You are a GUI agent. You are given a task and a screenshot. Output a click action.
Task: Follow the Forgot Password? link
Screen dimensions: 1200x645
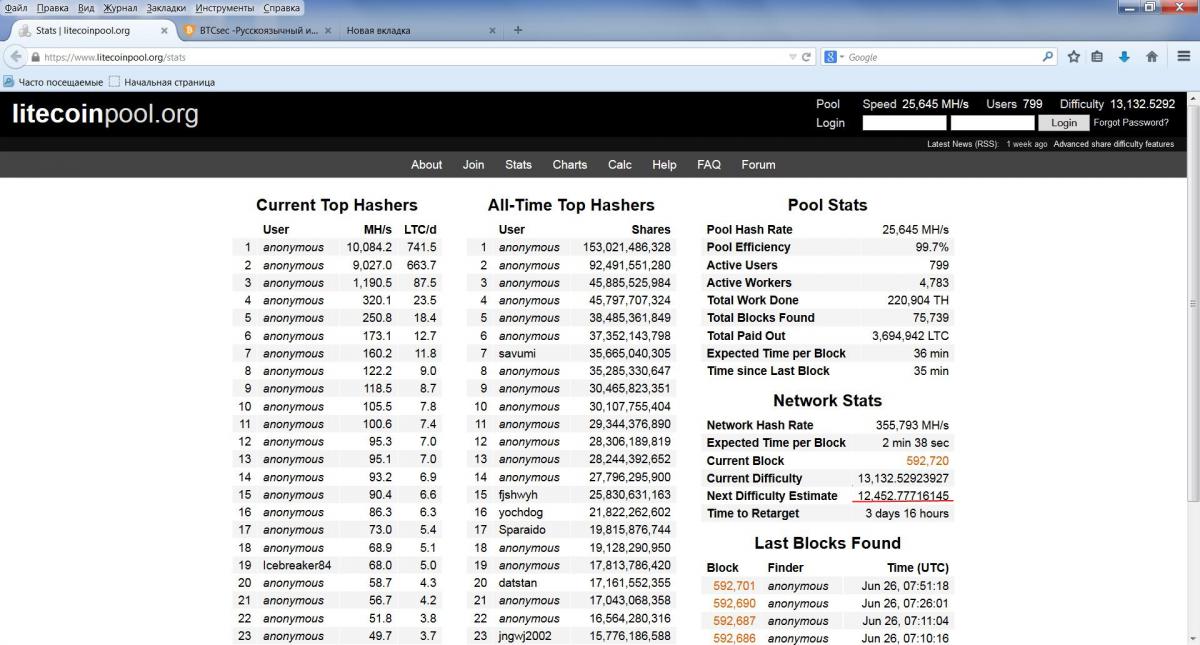(1131, 123)
